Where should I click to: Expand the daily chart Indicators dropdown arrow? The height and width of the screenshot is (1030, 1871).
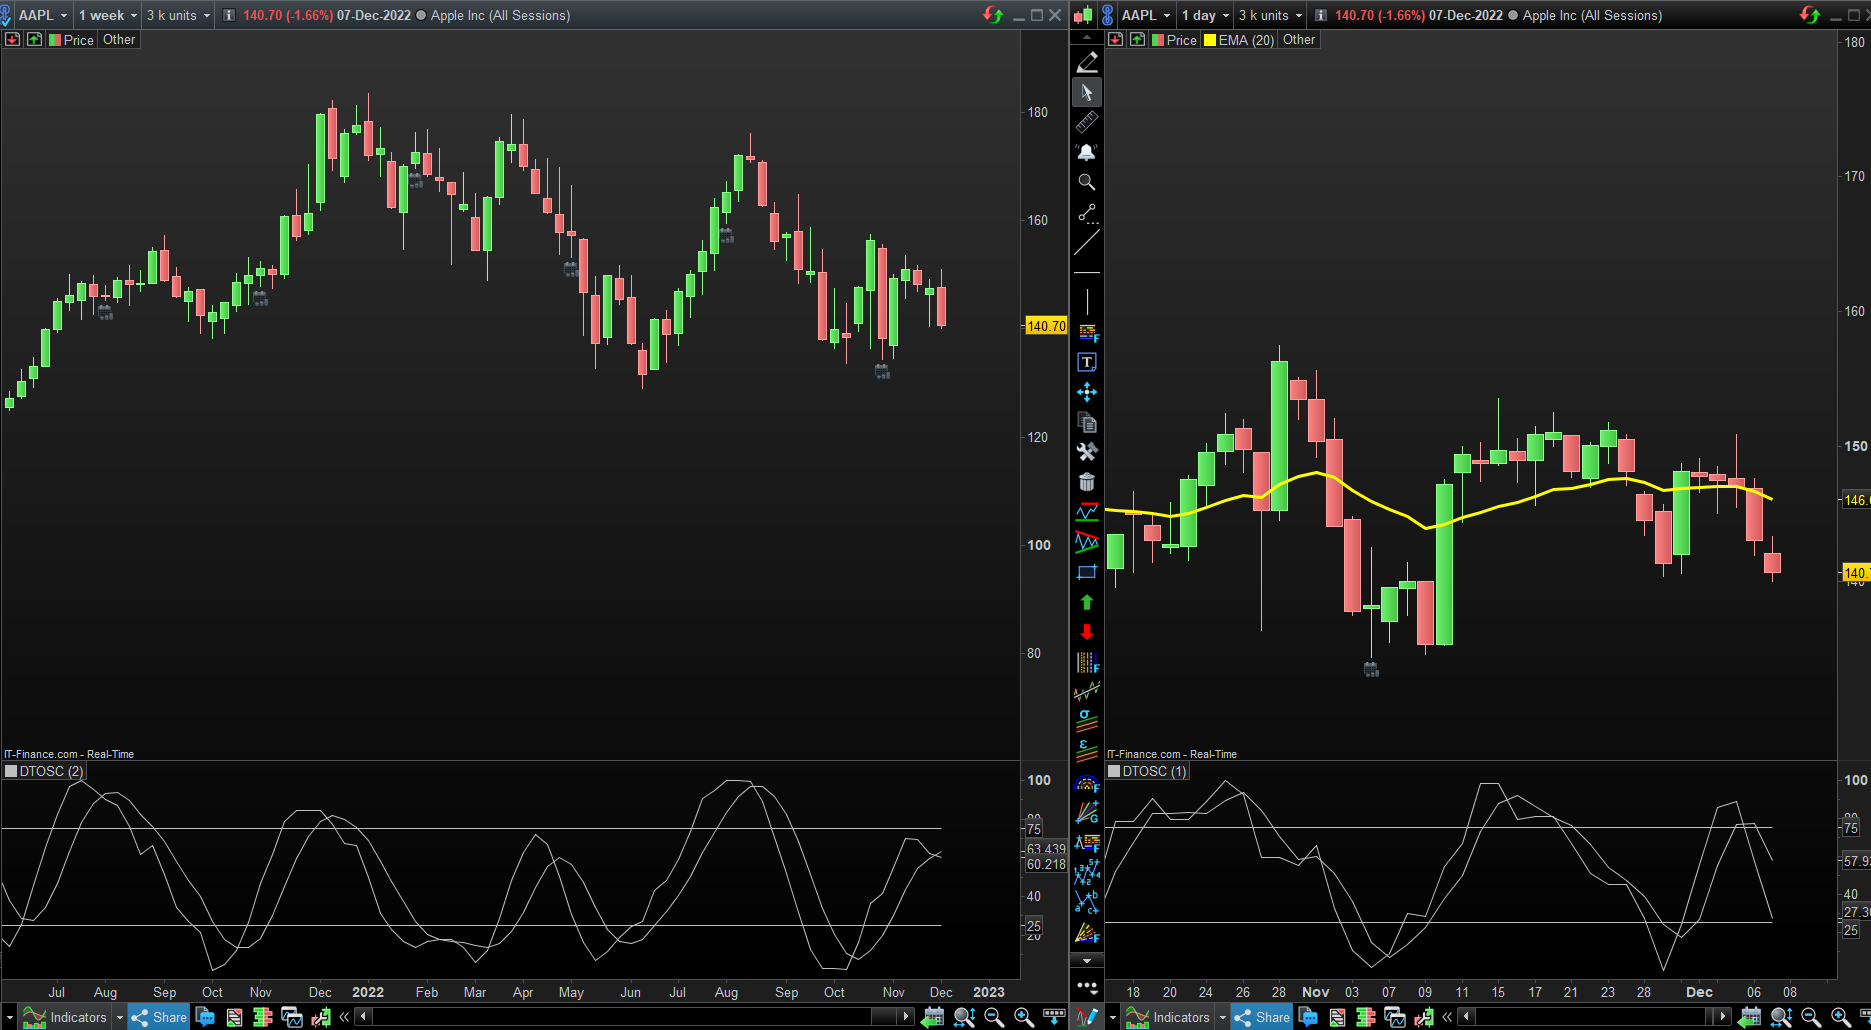[x=1223, y=1018]
